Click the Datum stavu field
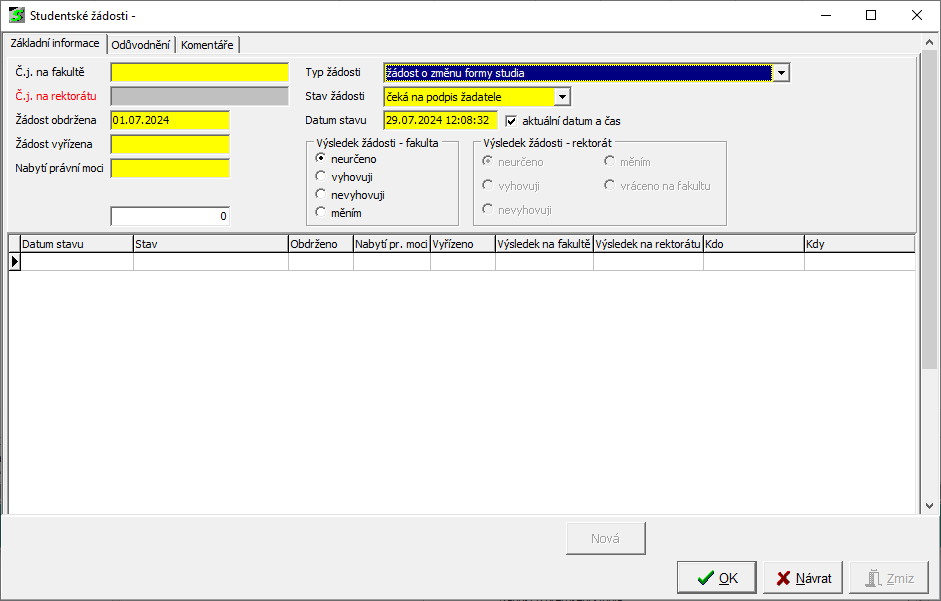 (x=440, y=120)
